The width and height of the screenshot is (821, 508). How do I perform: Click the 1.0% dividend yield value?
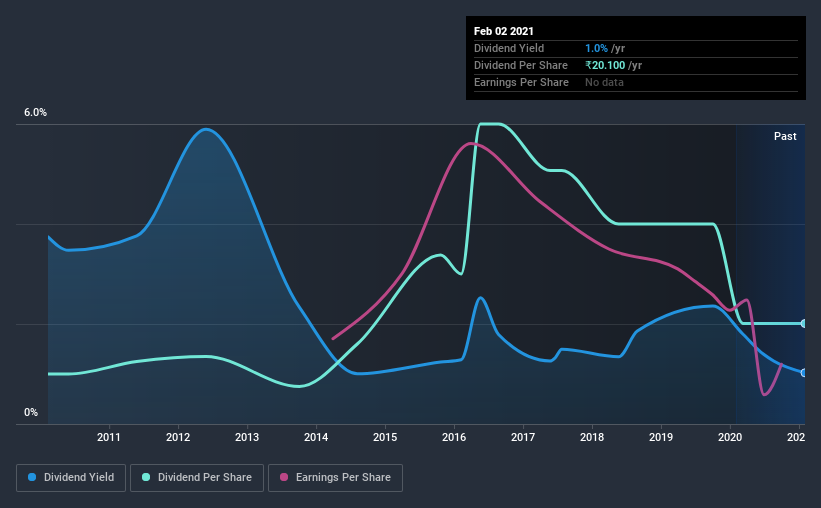point(596,48)
